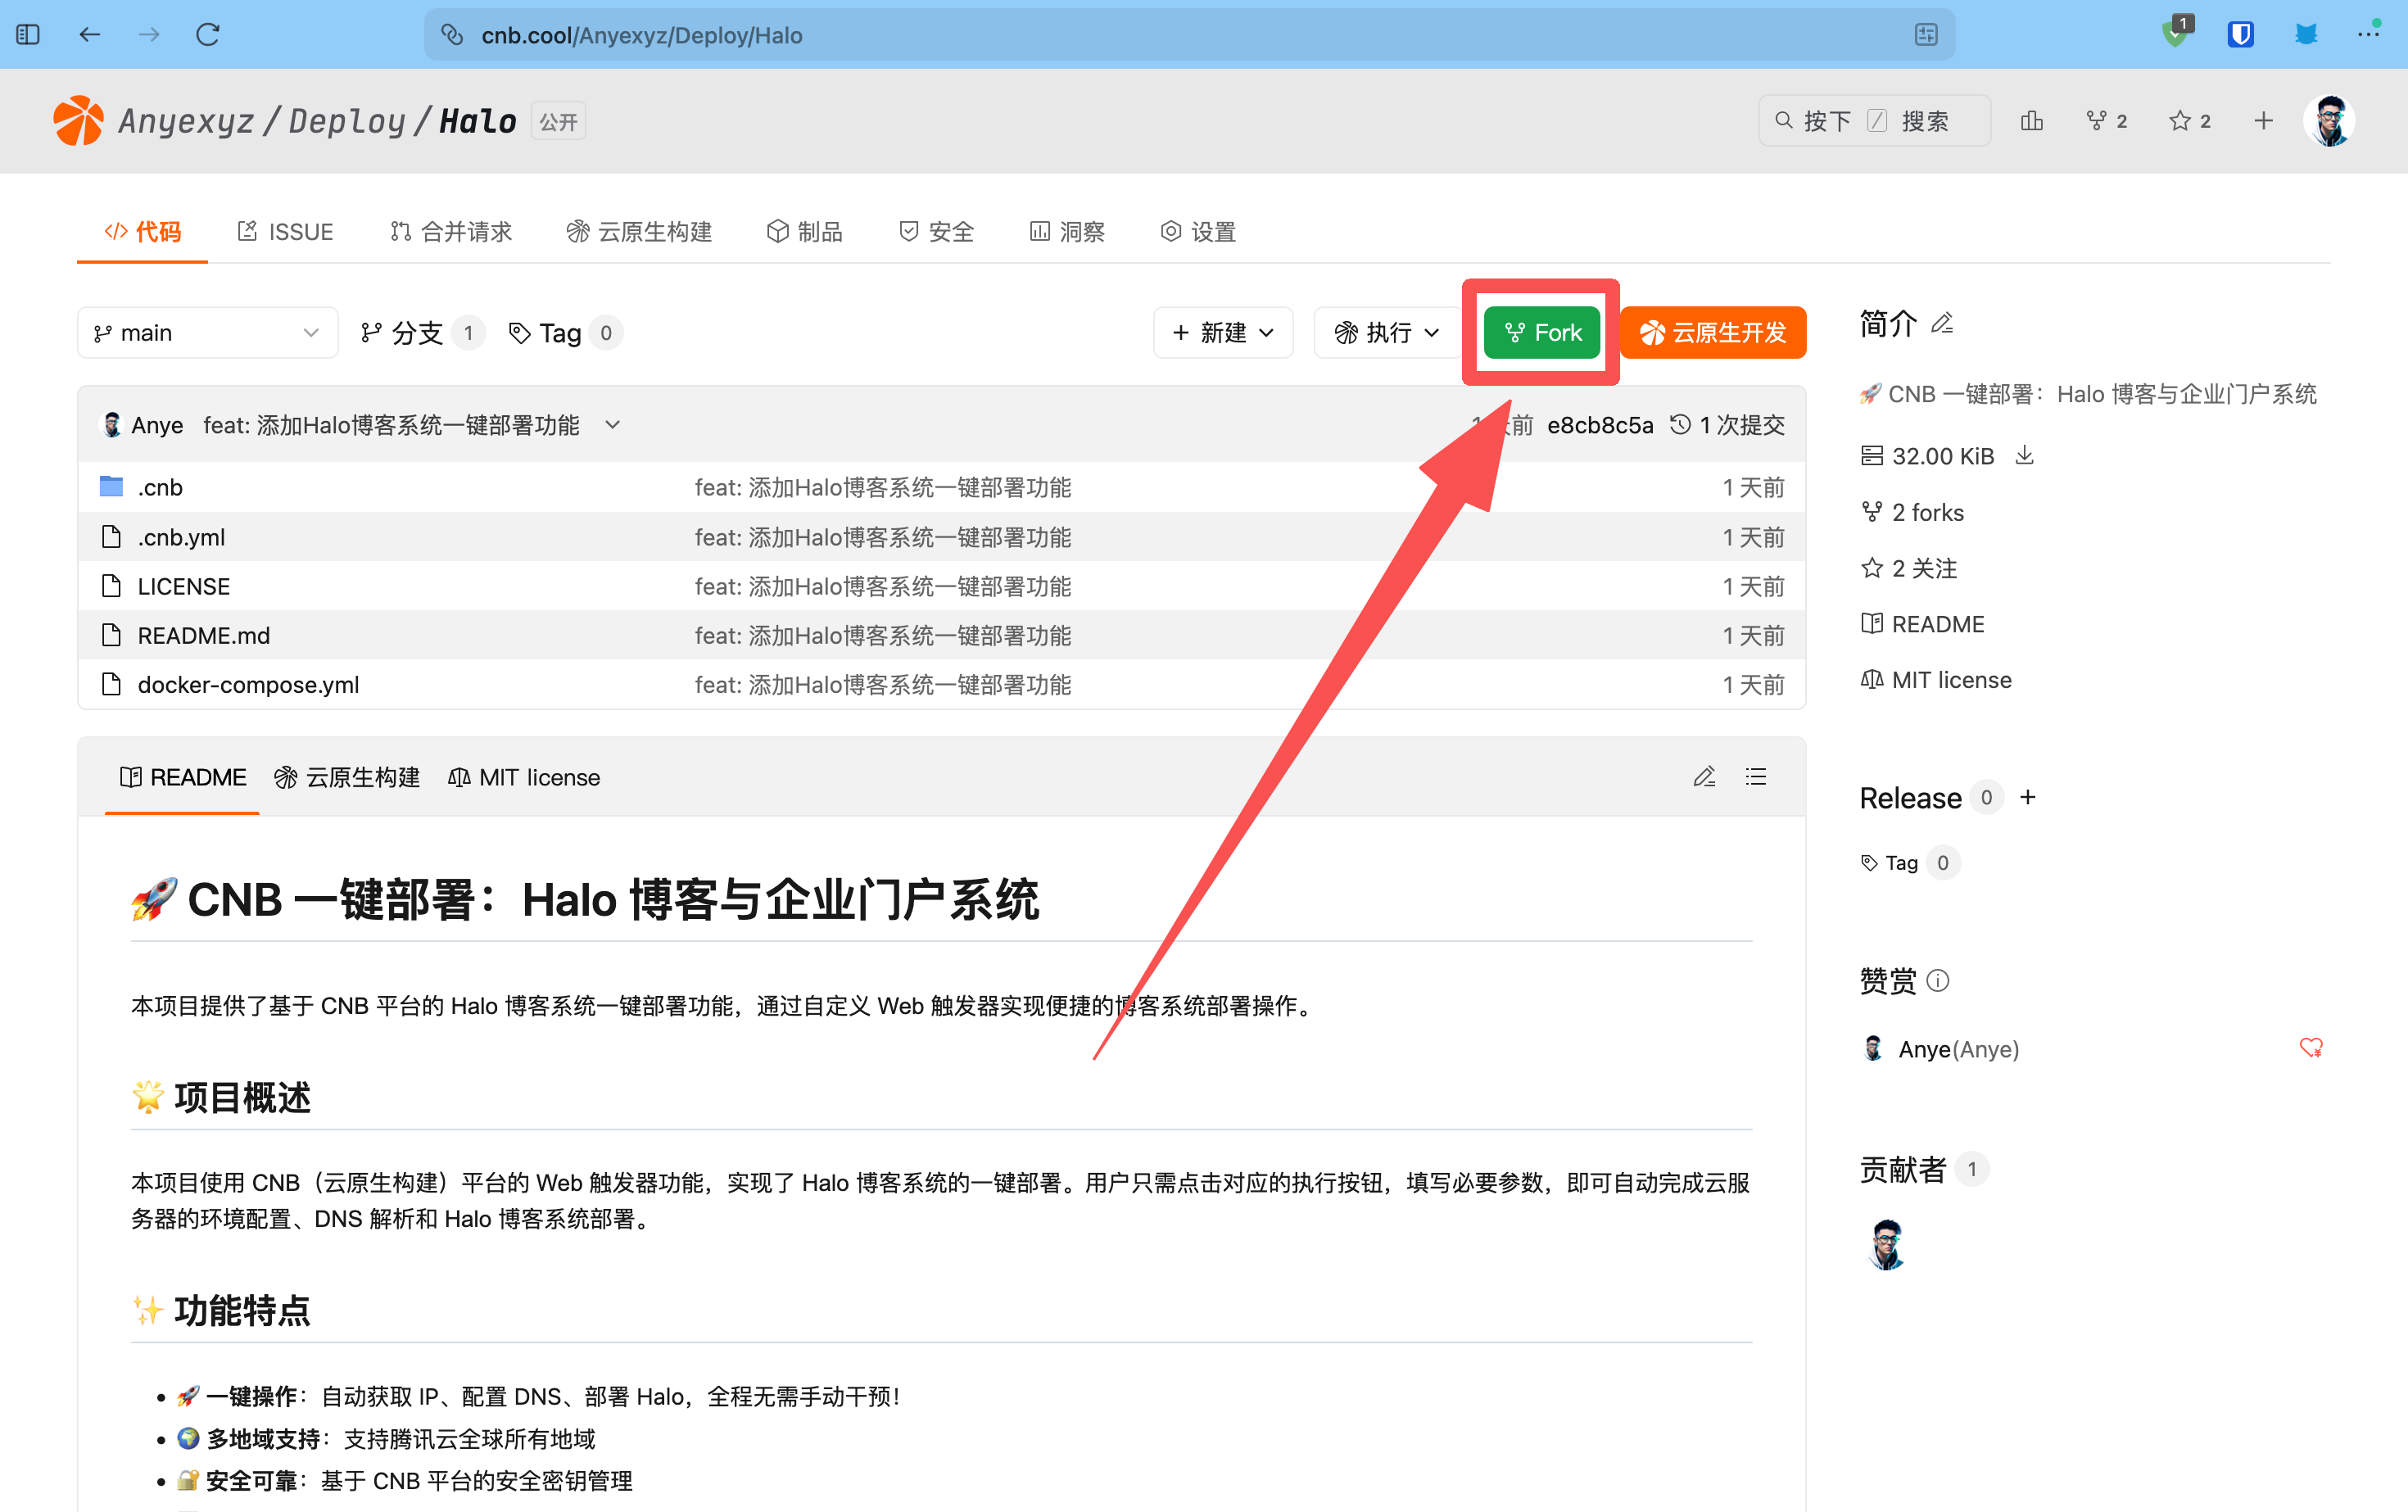Screen dimensions: 2408x1512
Task: Click the insights chart icon in header
Action: [2031, 121]
